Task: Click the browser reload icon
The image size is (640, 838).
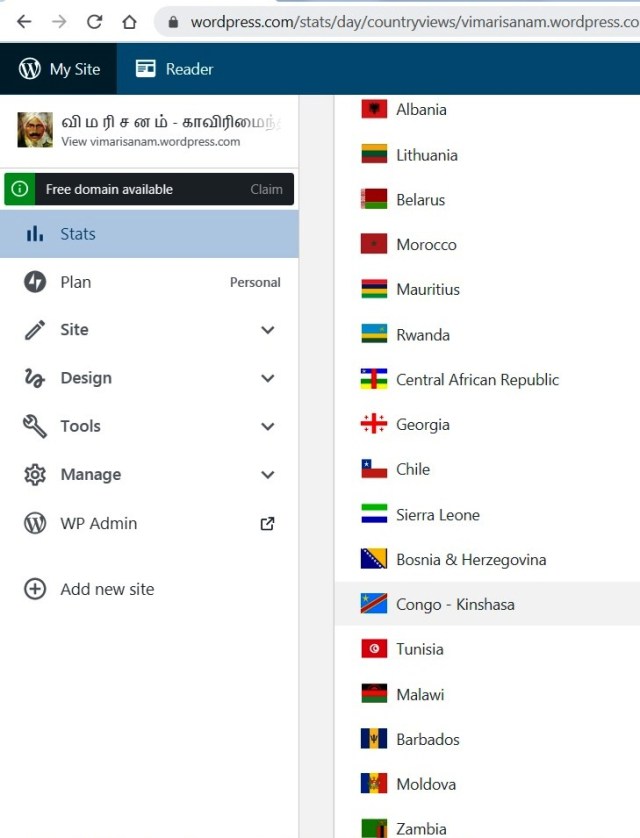Action: click(94, 21)
